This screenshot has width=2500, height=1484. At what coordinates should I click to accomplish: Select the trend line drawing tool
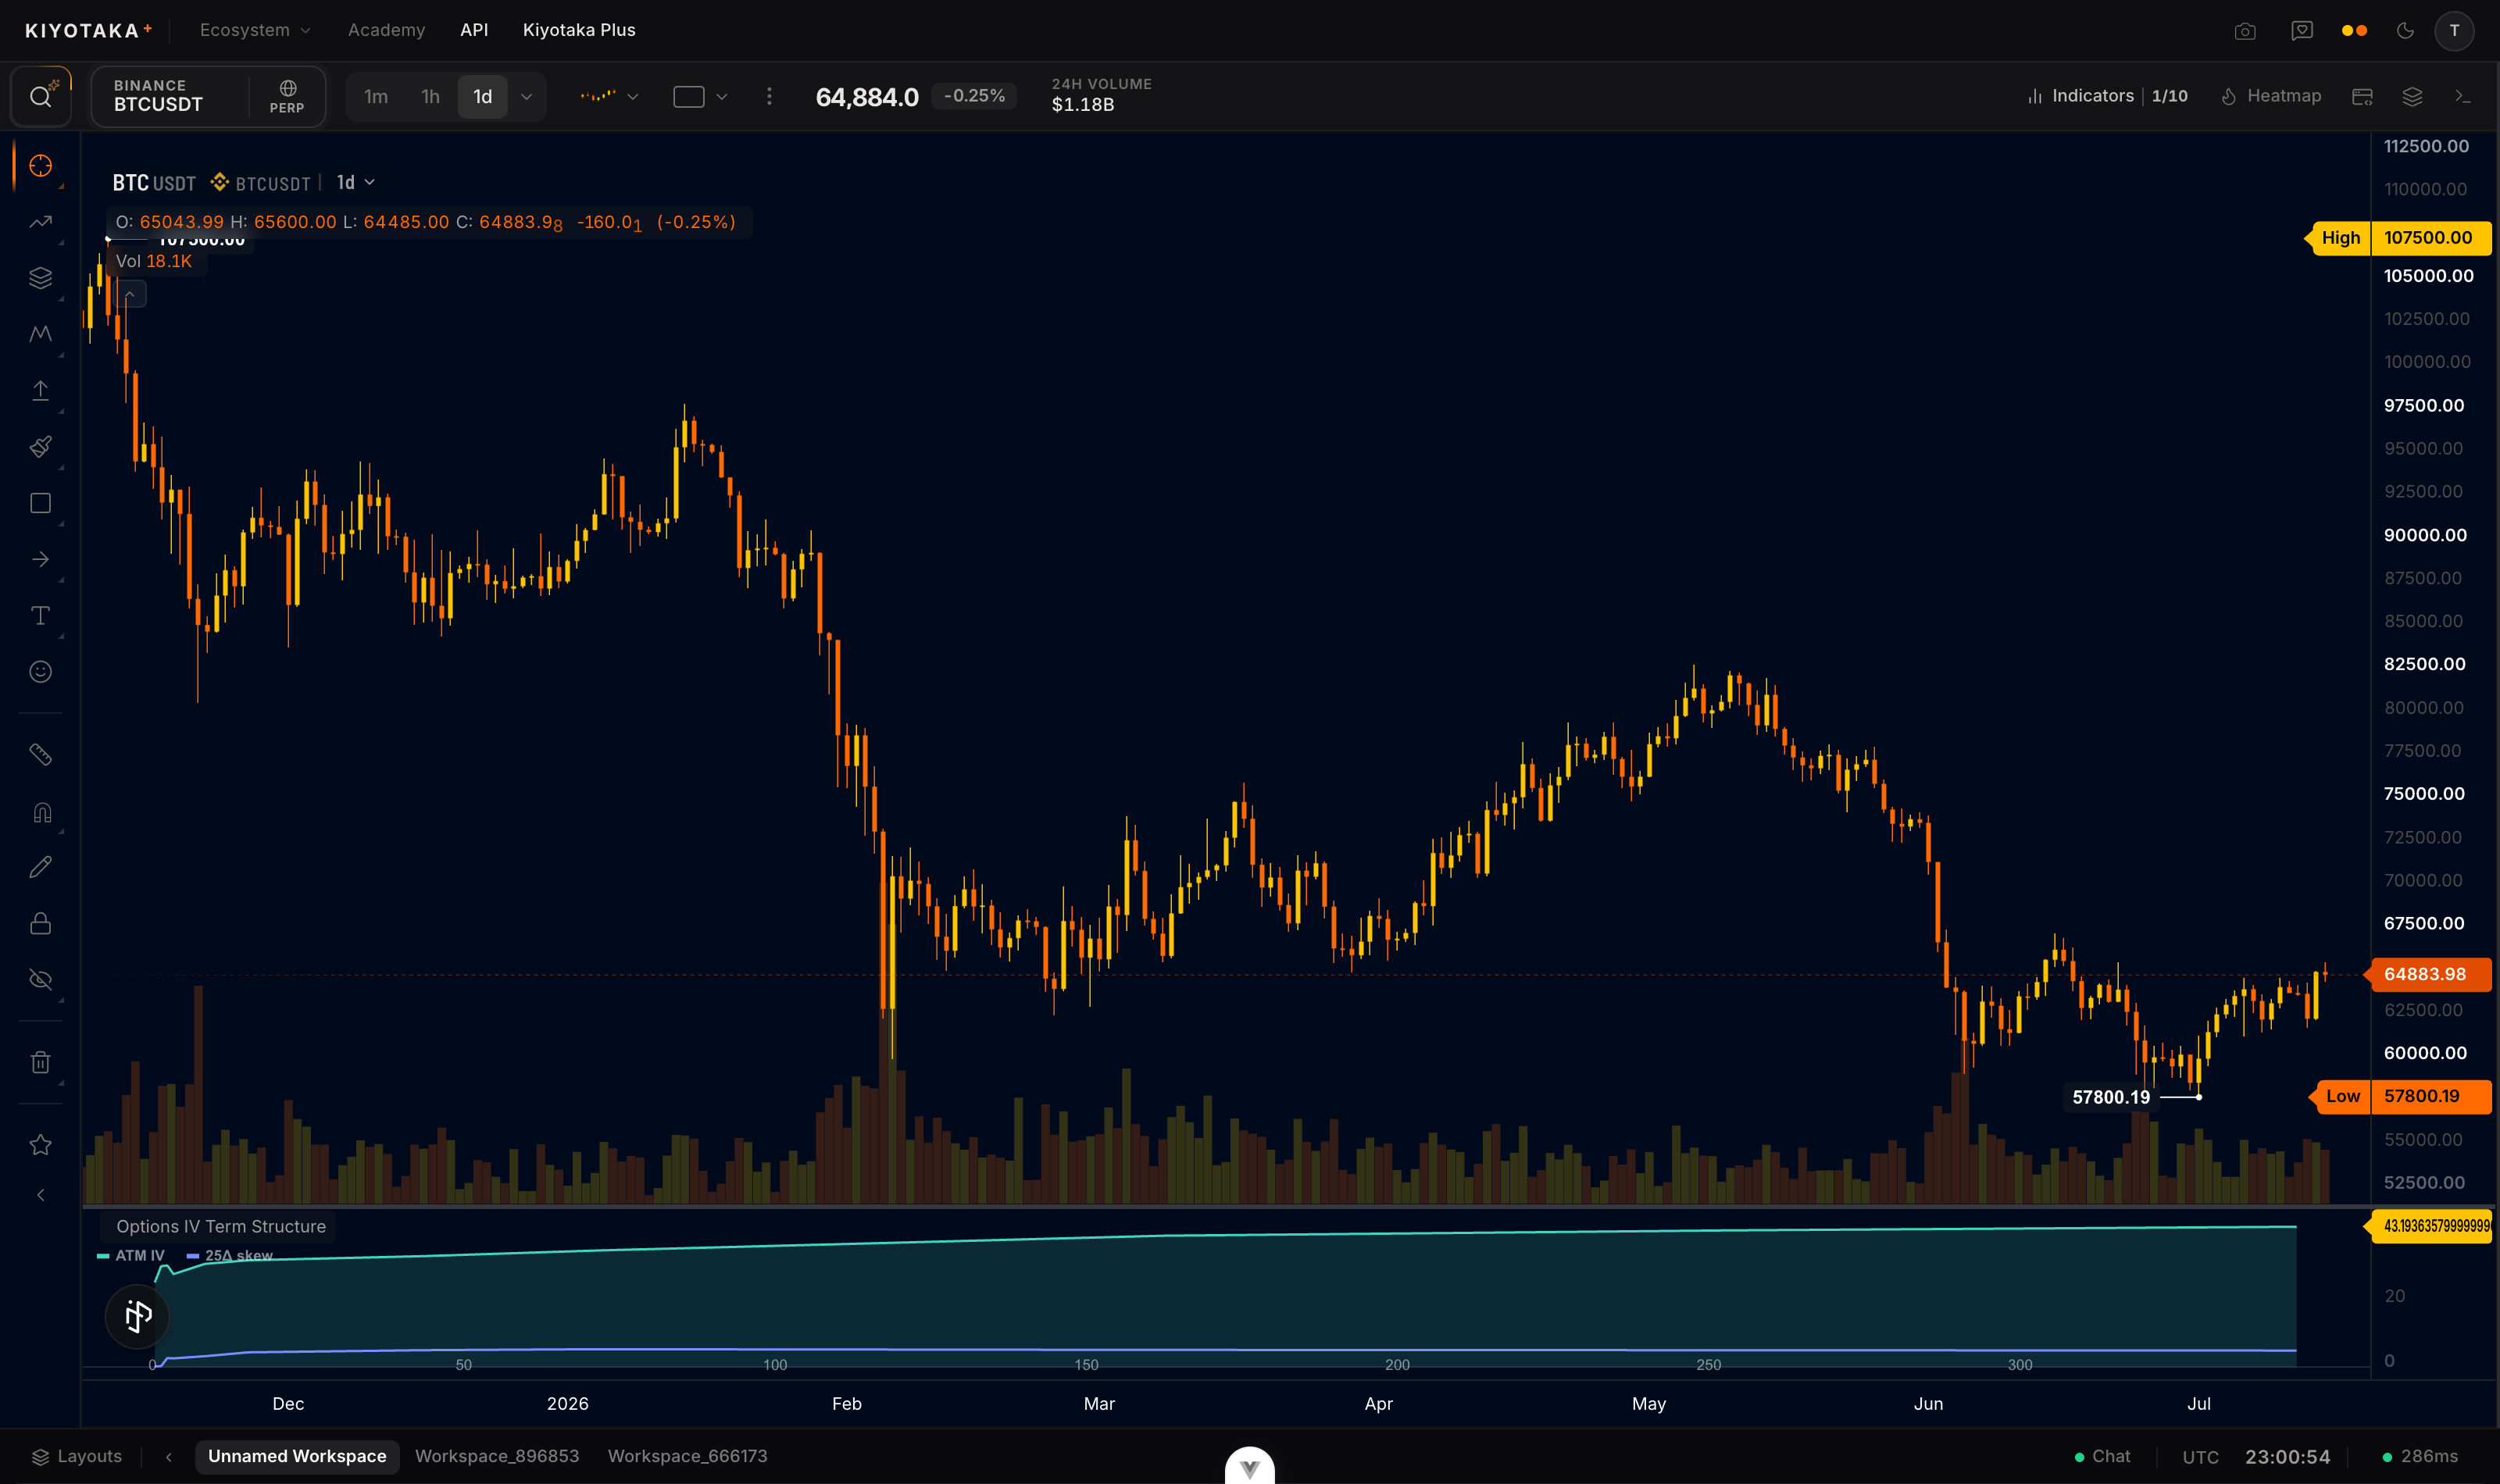[41, 222]
